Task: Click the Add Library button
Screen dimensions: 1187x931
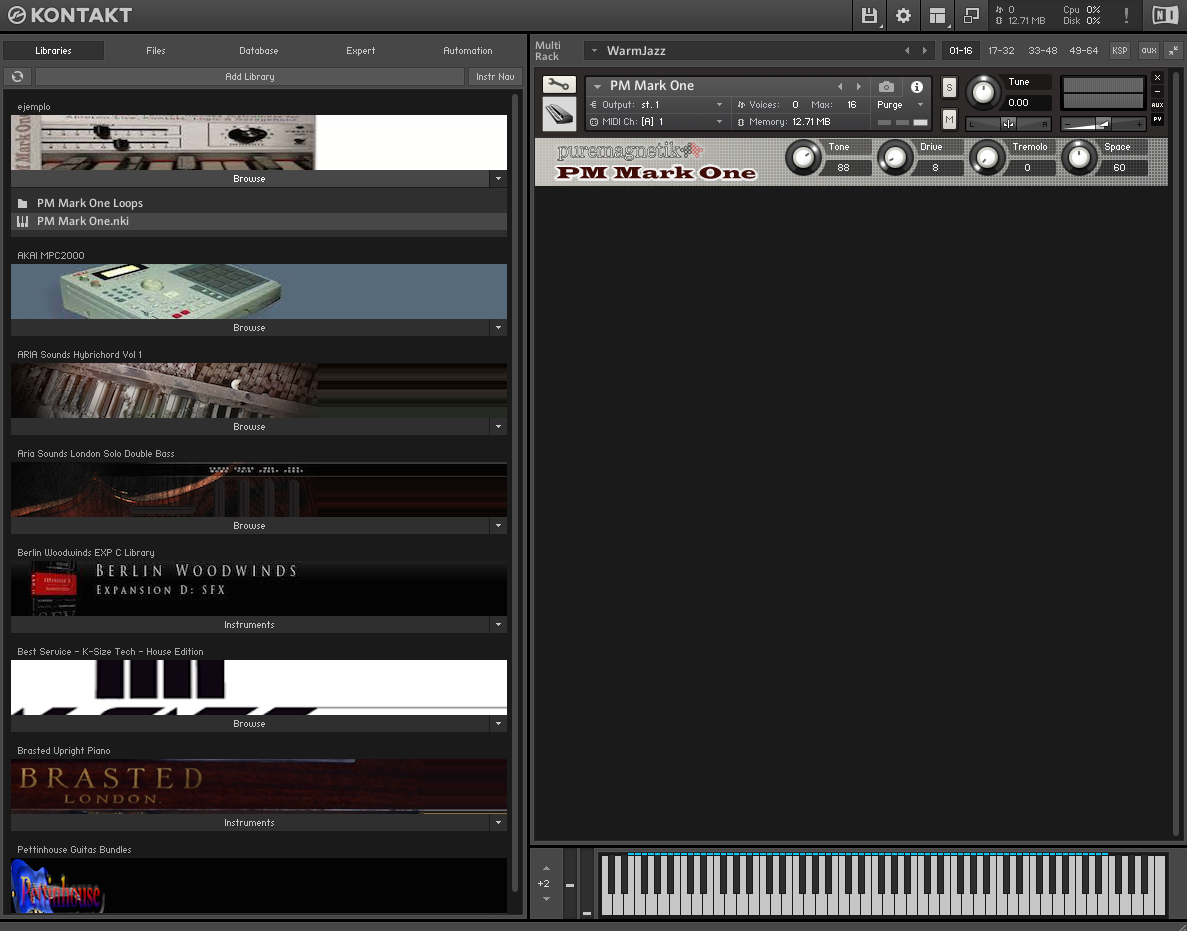Action: click(x=250, y=76)
